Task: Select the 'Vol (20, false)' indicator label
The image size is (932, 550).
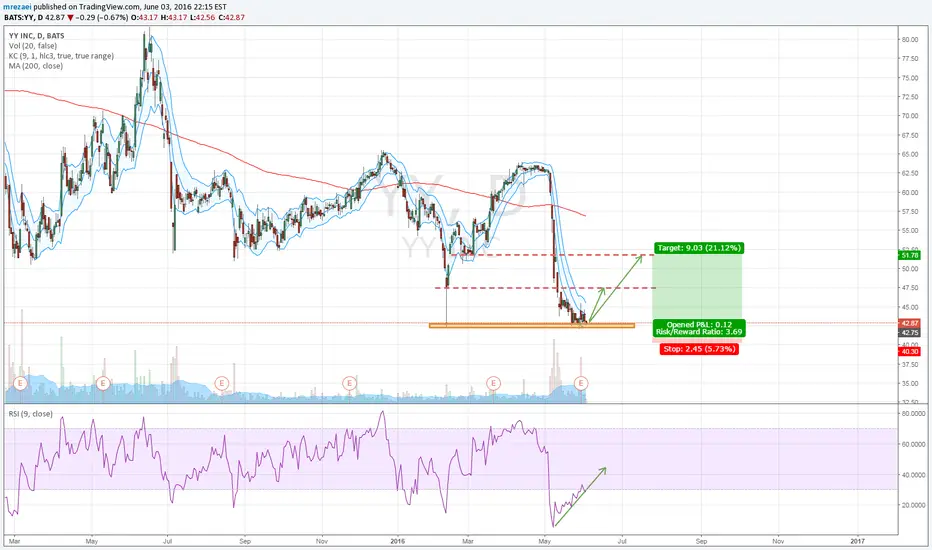Action: click(33, 46)
